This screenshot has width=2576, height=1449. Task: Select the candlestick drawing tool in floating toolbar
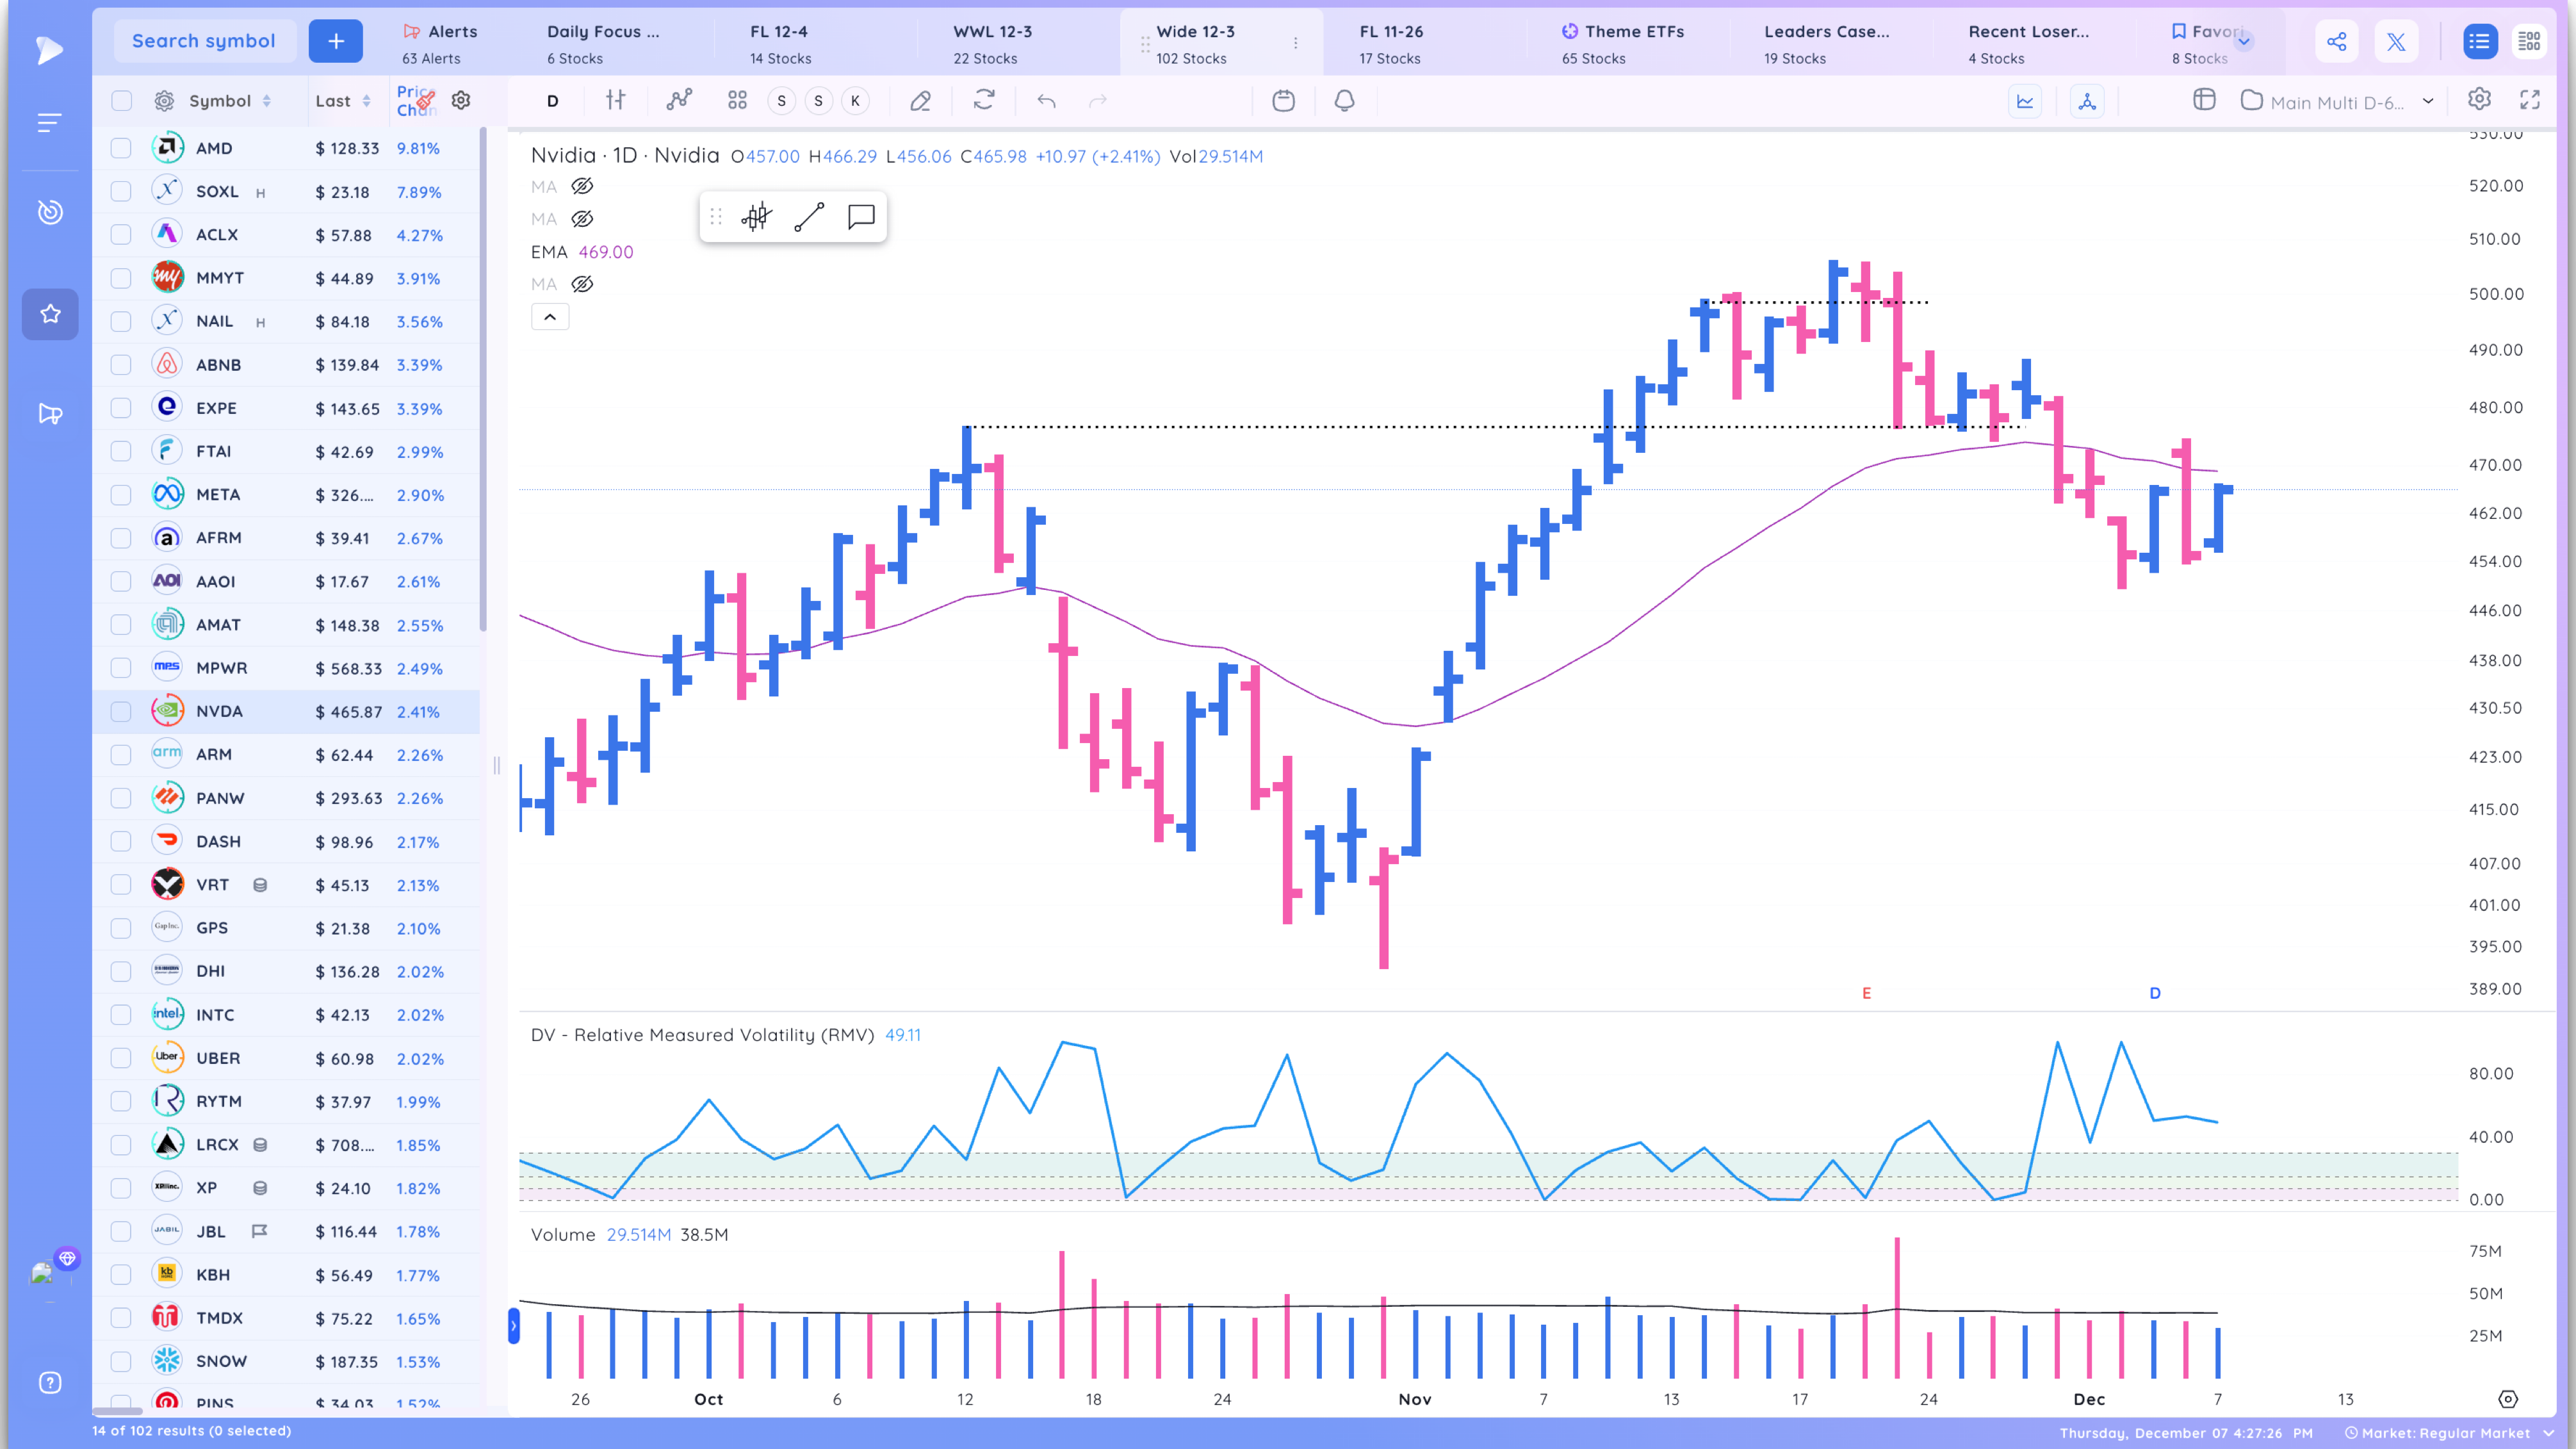pyautogui.click(x=757, y=217)
